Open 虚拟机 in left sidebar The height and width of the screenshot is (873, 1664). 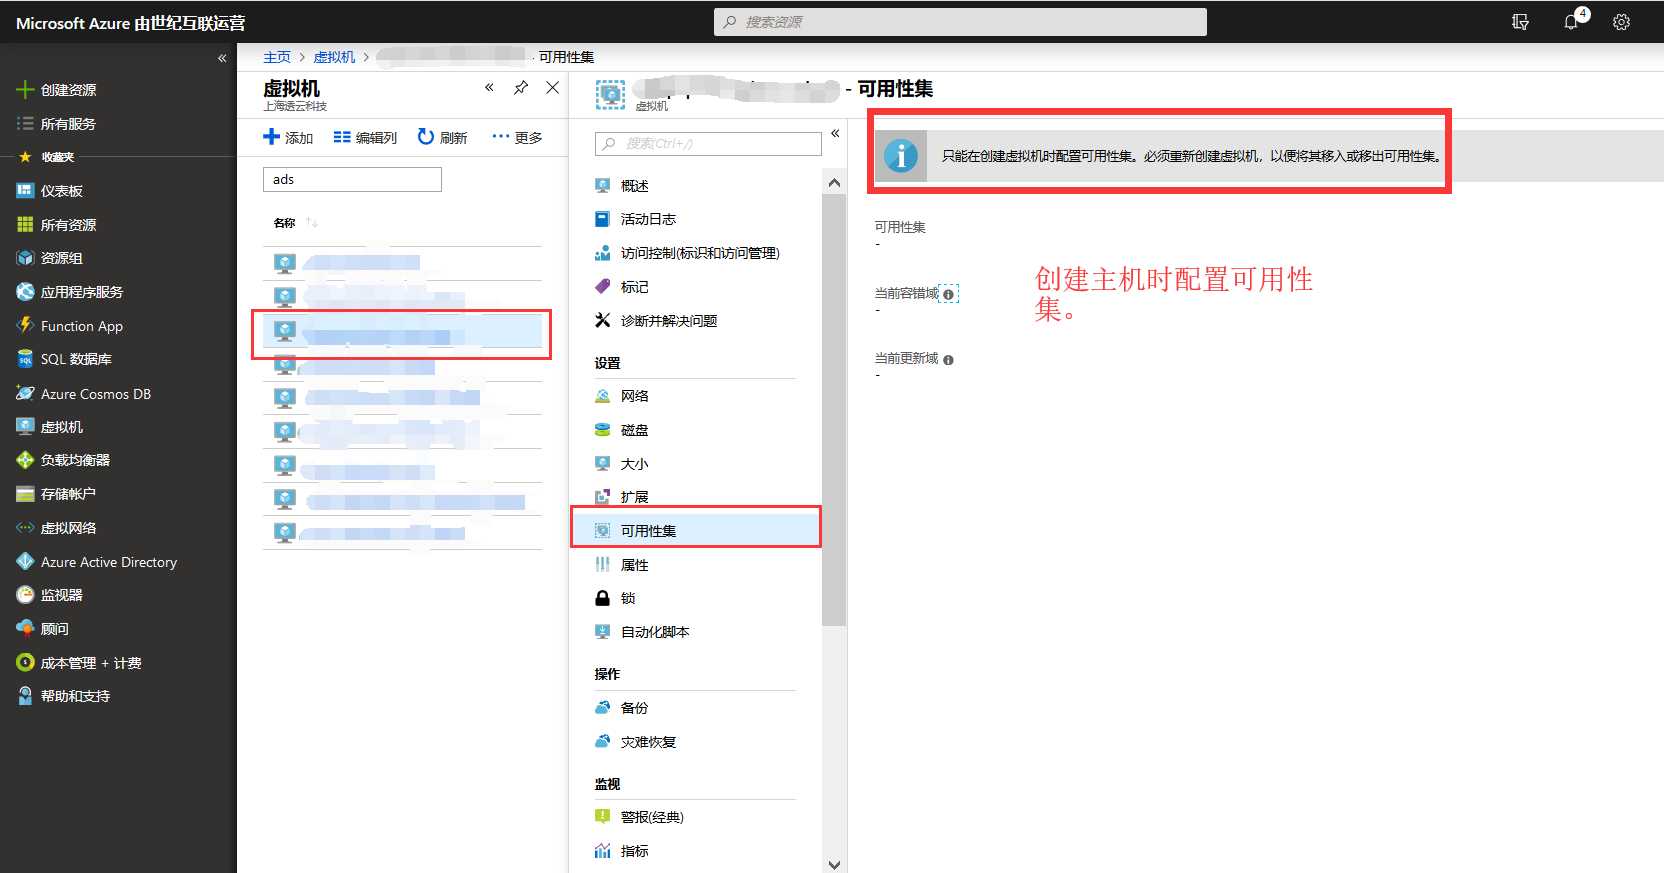61,427
